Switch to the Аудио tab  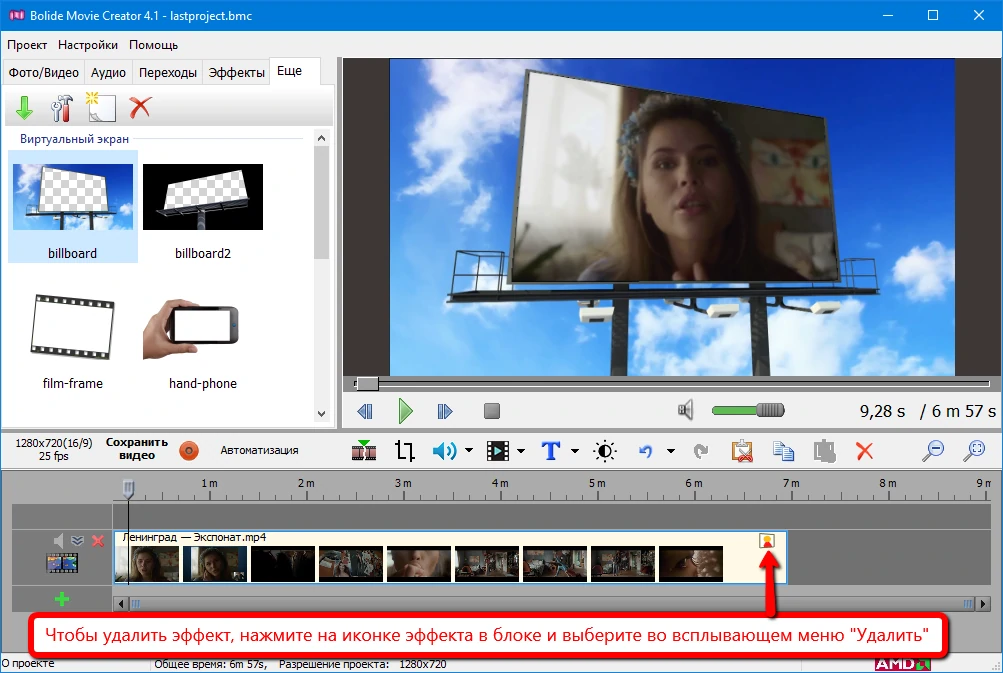tap(108, 72)
